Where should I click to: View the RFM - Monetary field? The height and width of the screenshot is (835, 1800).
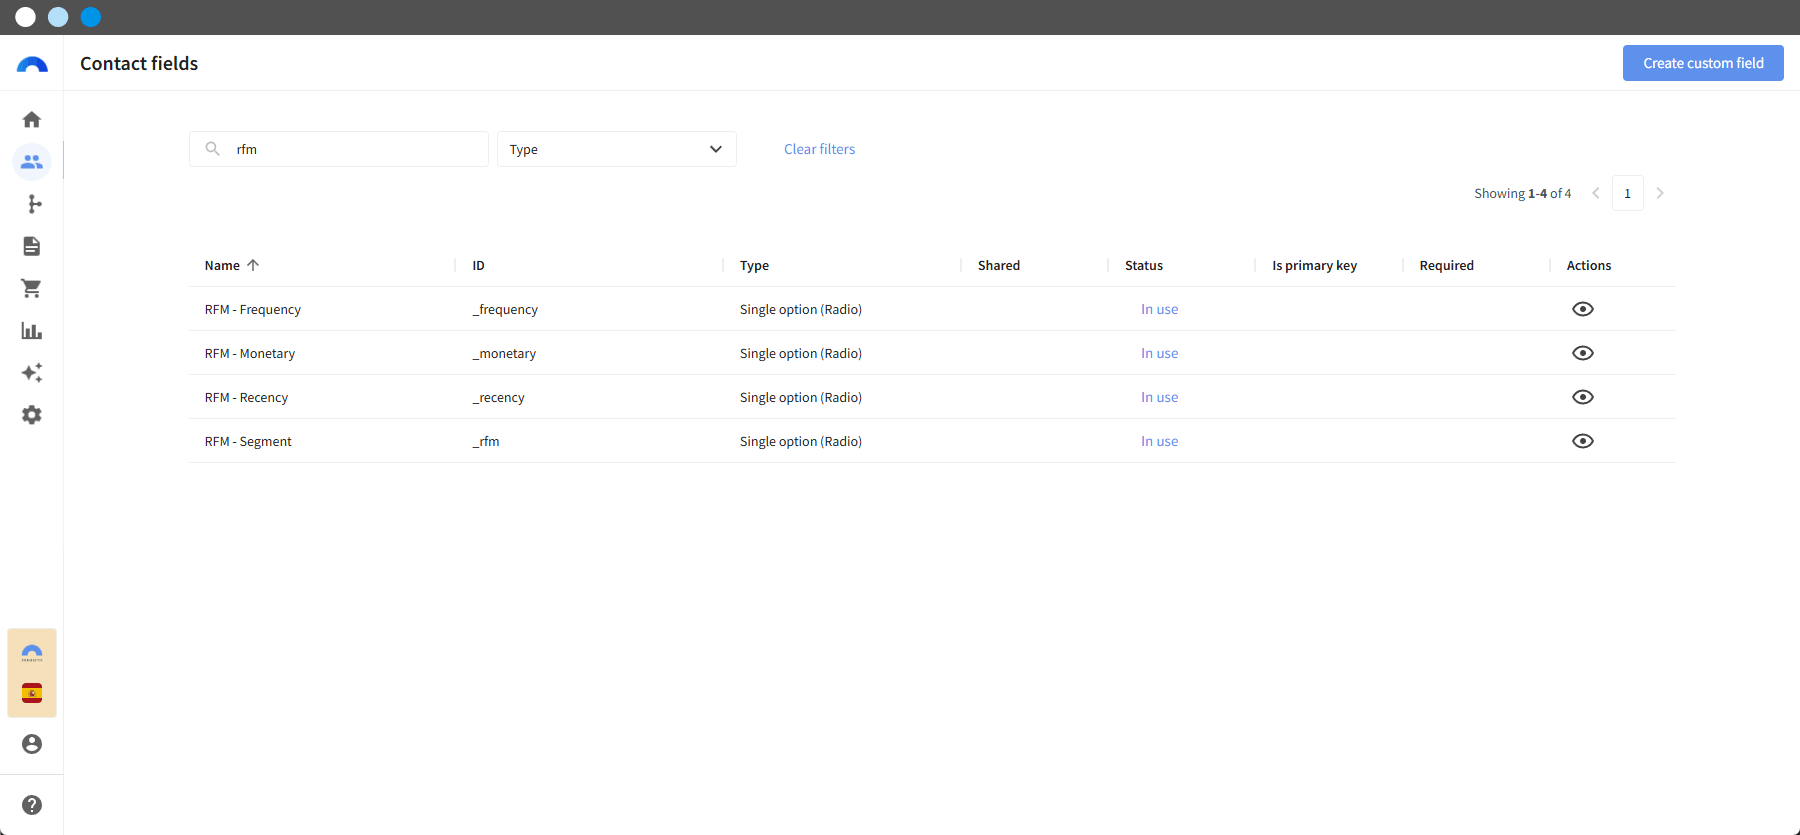(1583, 353)
